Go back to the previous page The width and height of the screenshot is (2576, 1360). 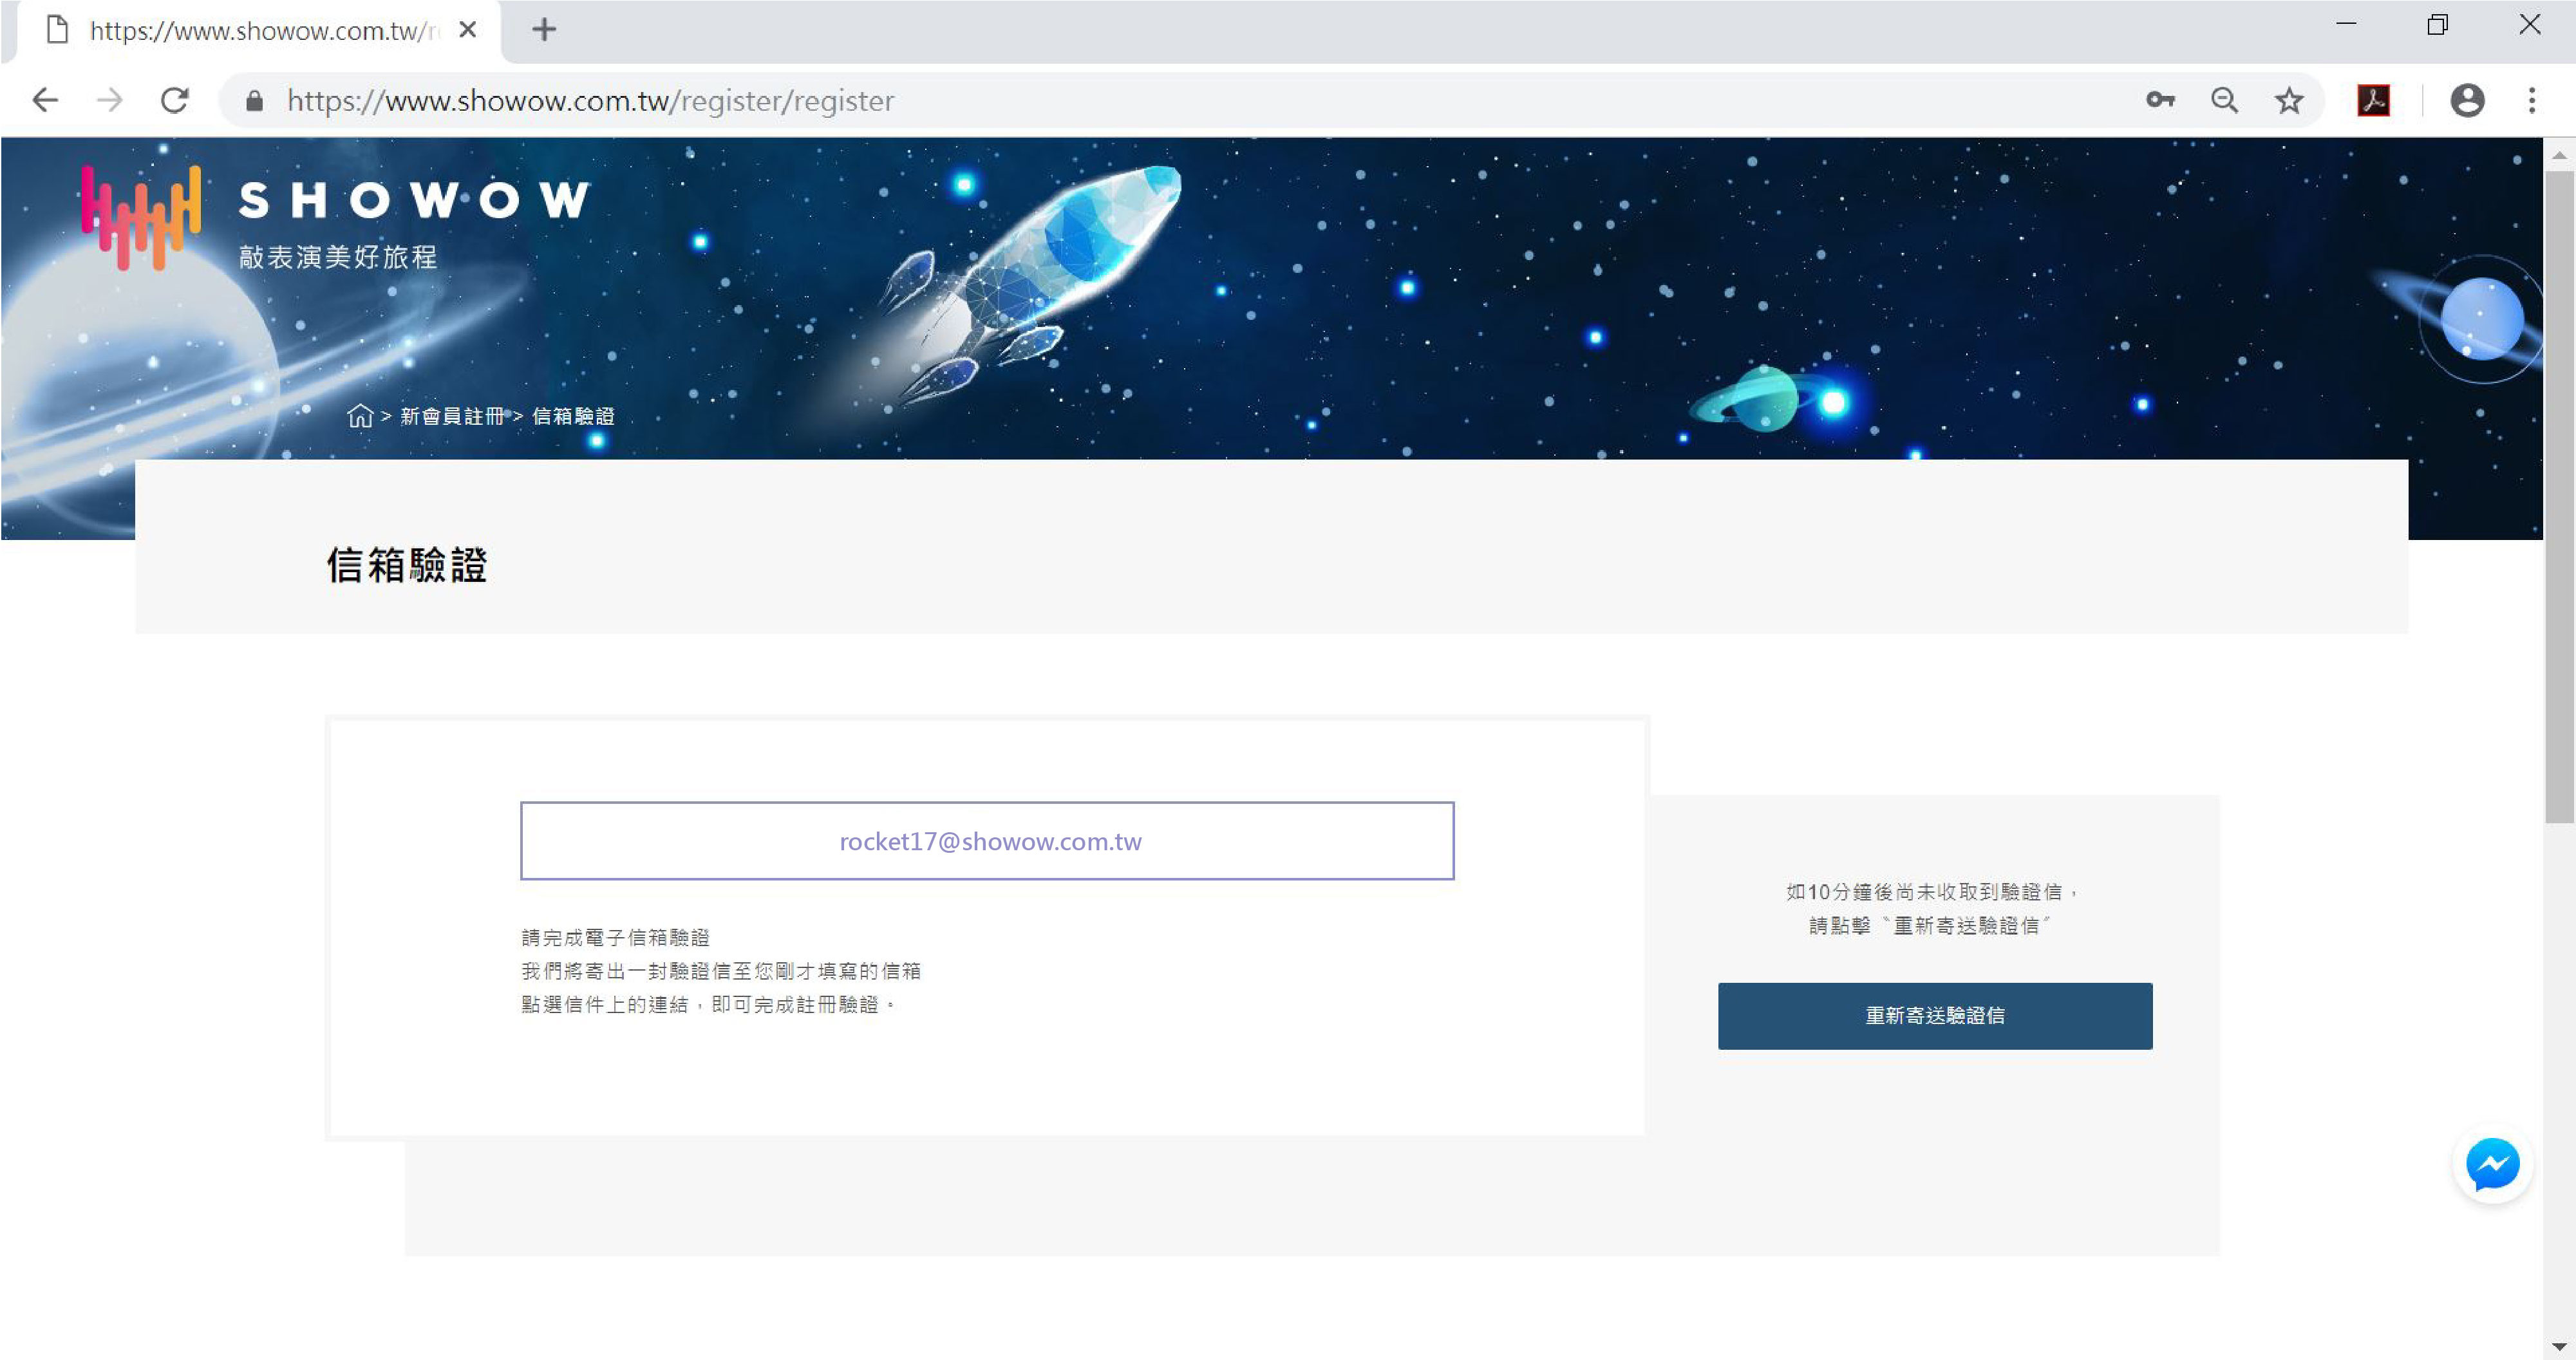45,100
